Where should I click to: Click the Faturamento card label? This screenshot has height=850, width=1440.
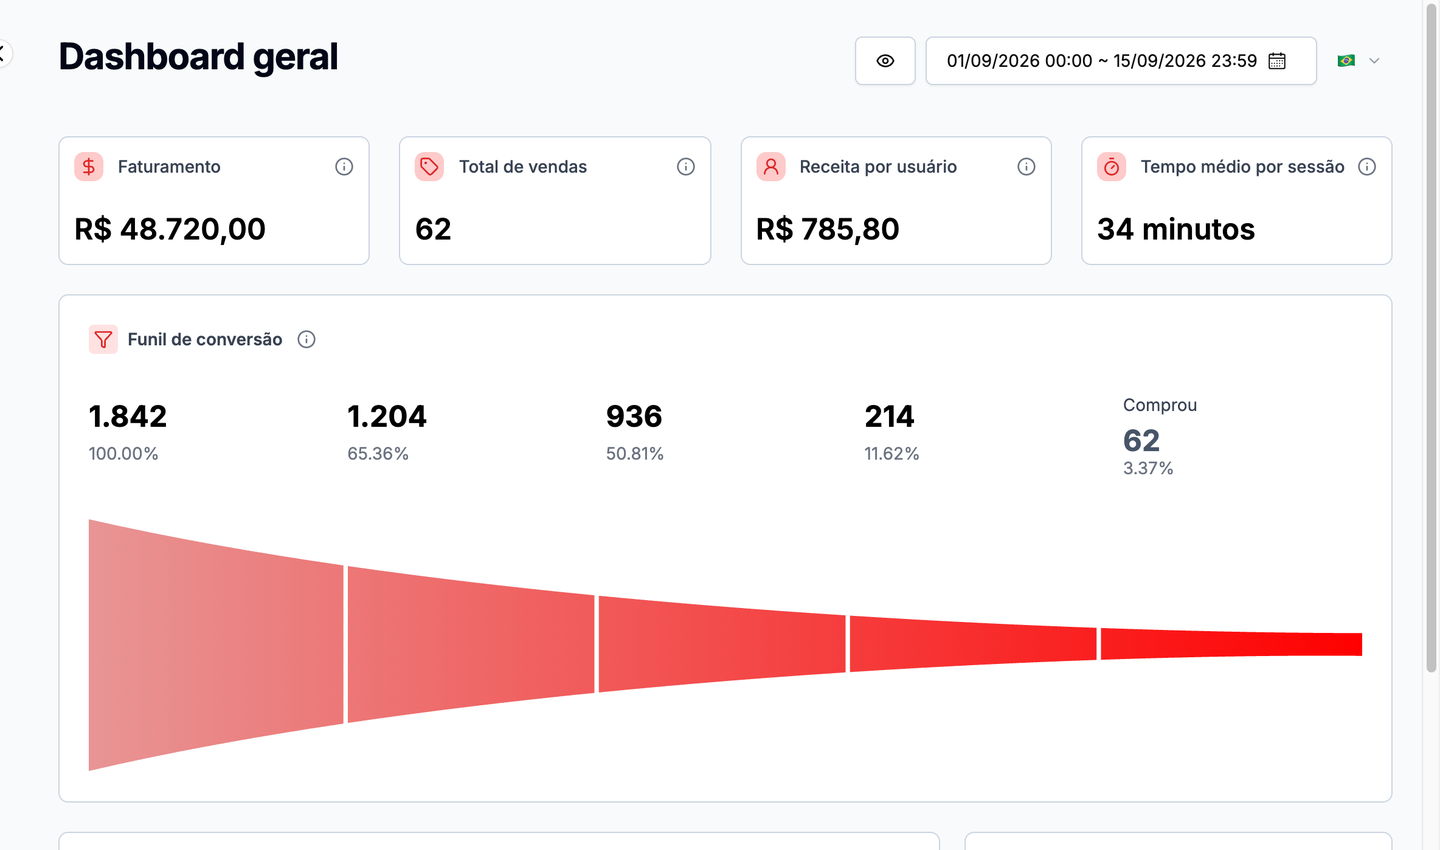[169, 167]
